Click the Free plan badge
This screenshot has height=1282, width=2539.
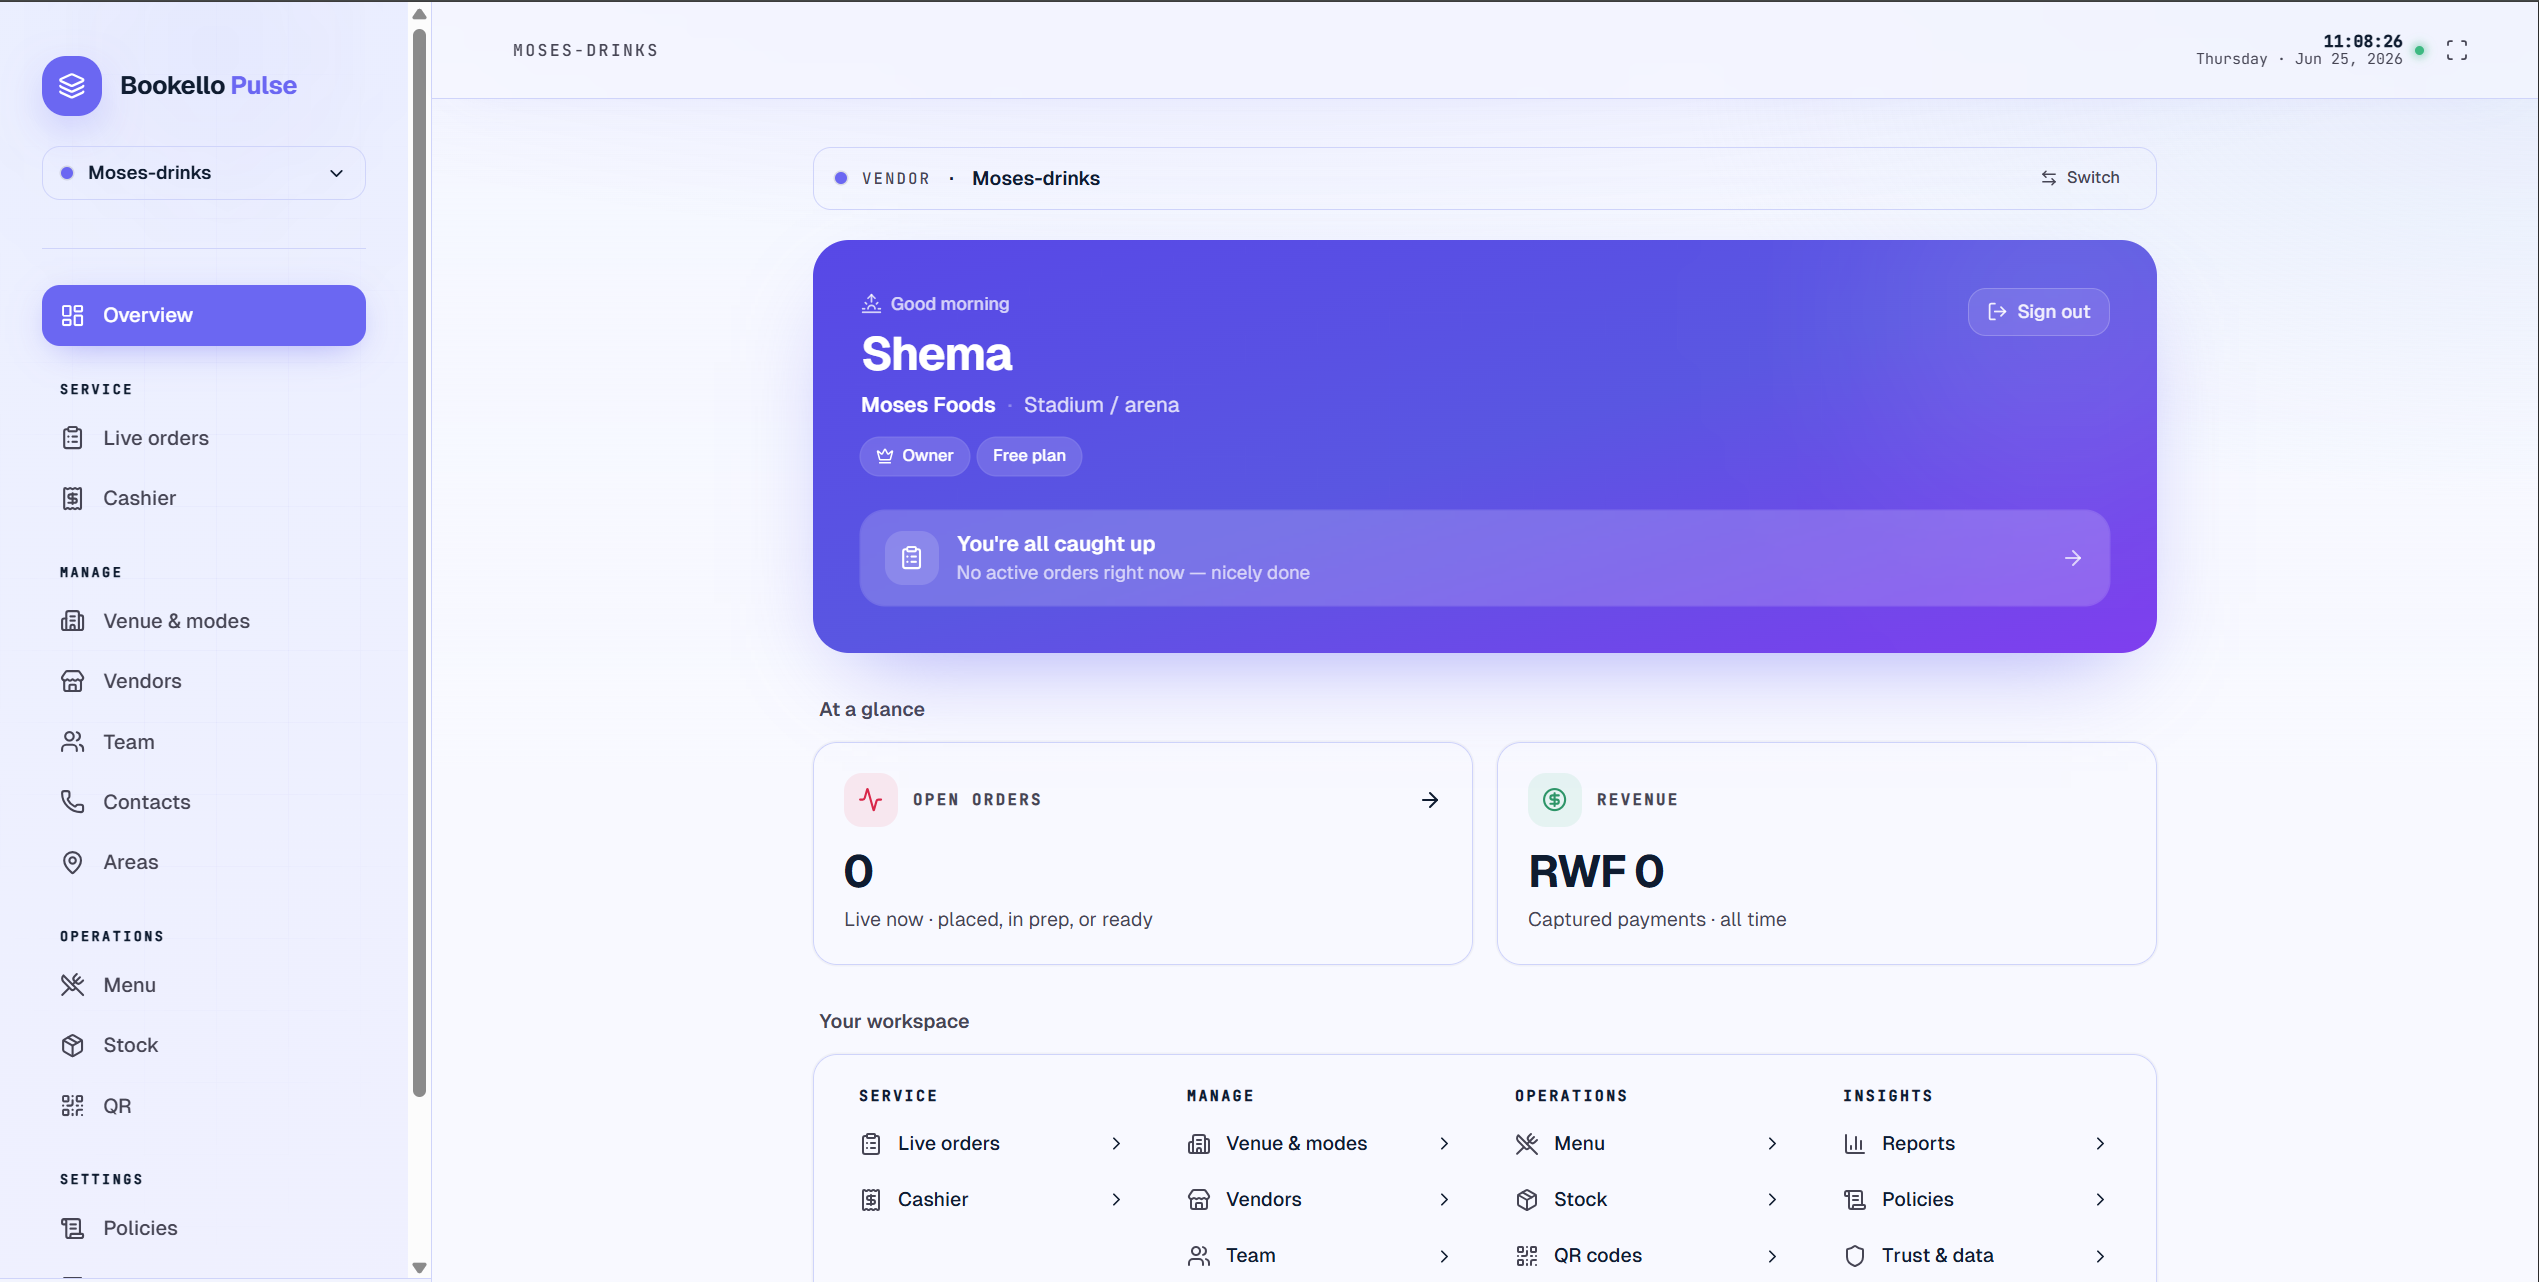point(1029,456)
